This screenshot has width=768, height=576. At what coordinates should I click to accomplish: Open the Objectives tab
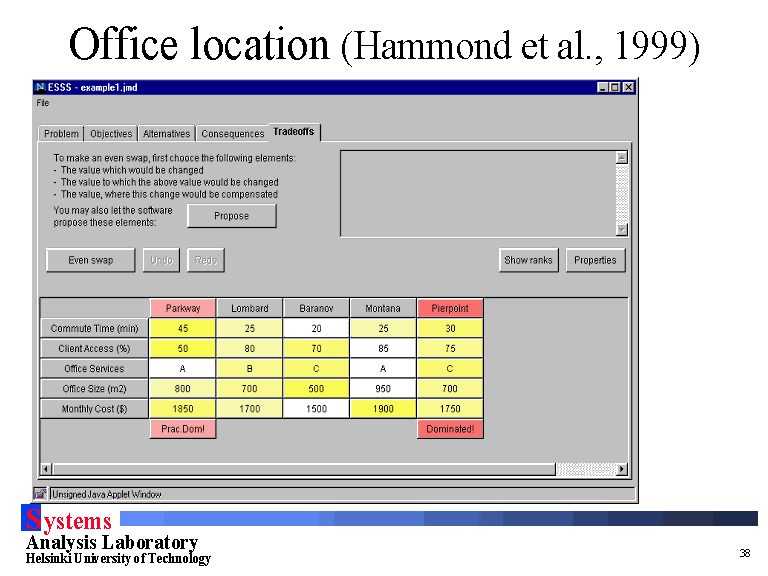[x=110, y=134]
